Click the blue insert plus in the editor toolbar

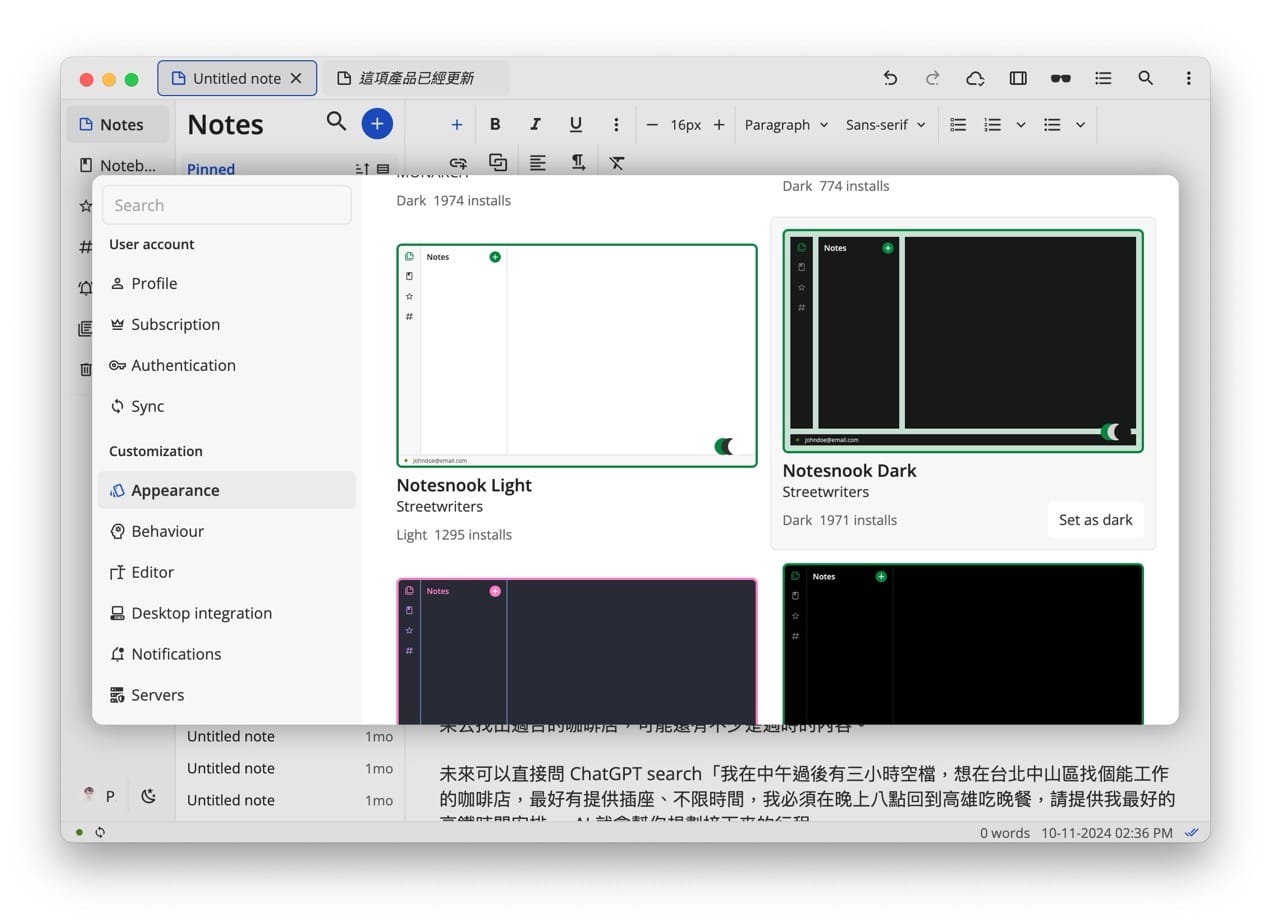coord(456,125)
